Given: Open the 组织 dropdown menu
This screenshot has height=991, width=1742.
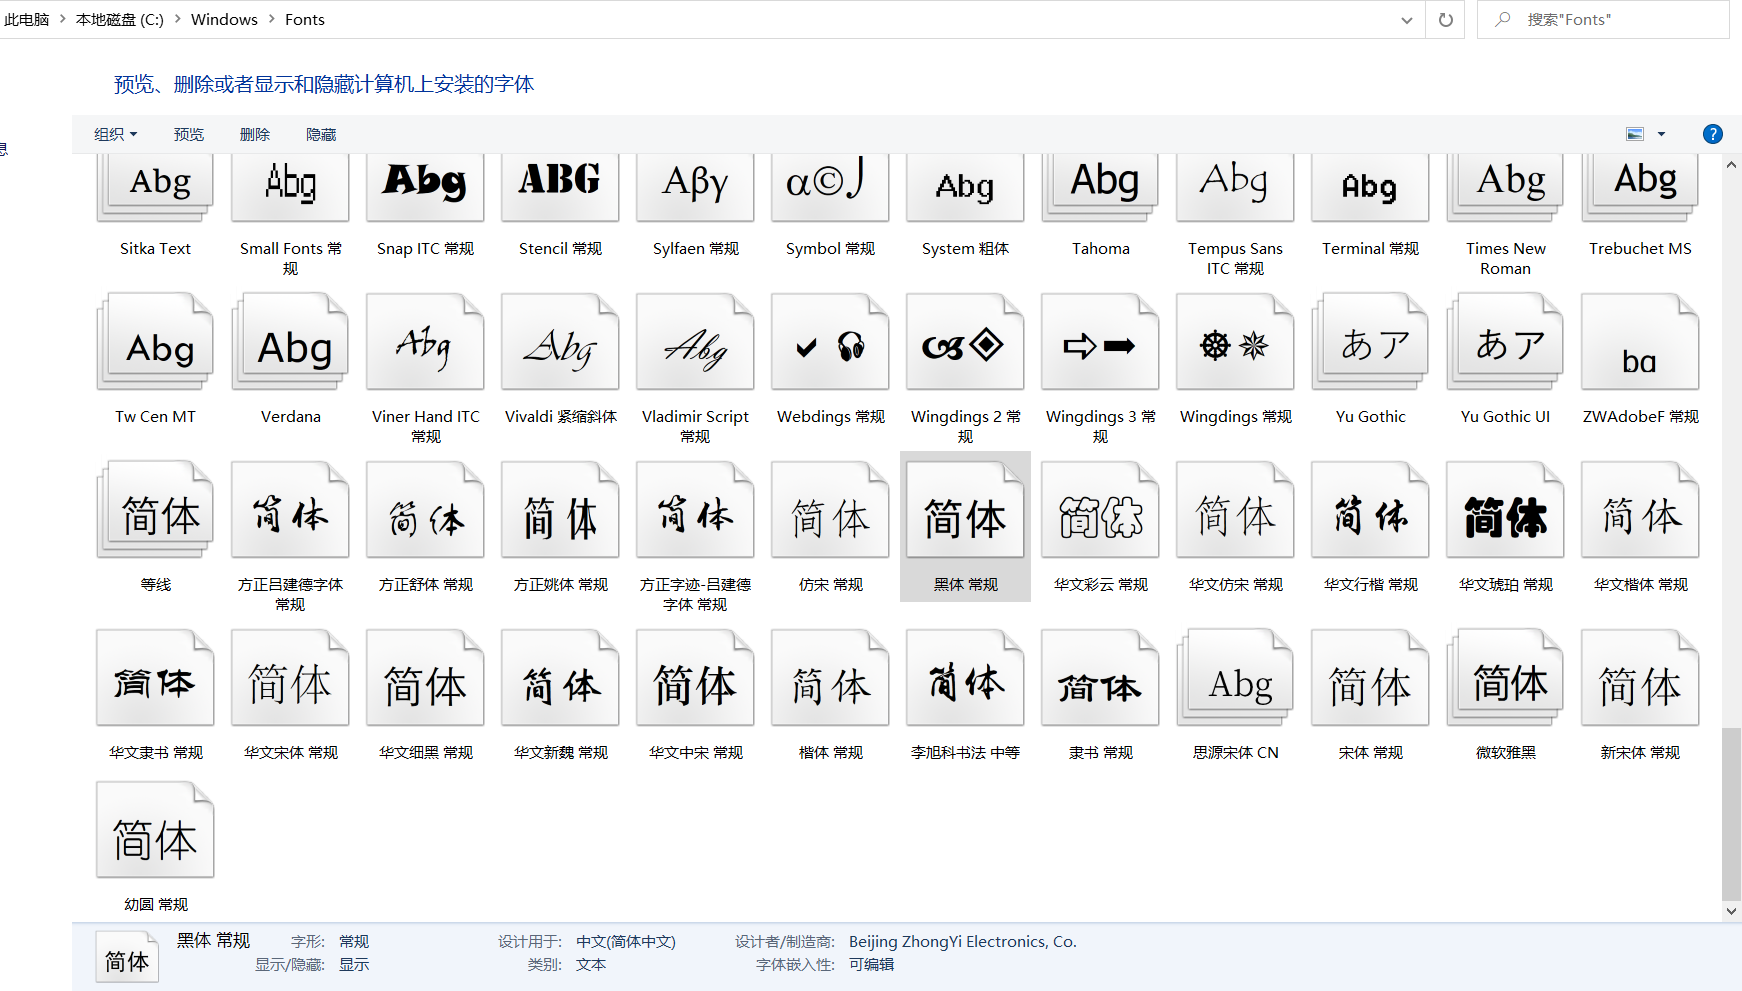Looking at the screenshot, I should [x=114, y=133].
